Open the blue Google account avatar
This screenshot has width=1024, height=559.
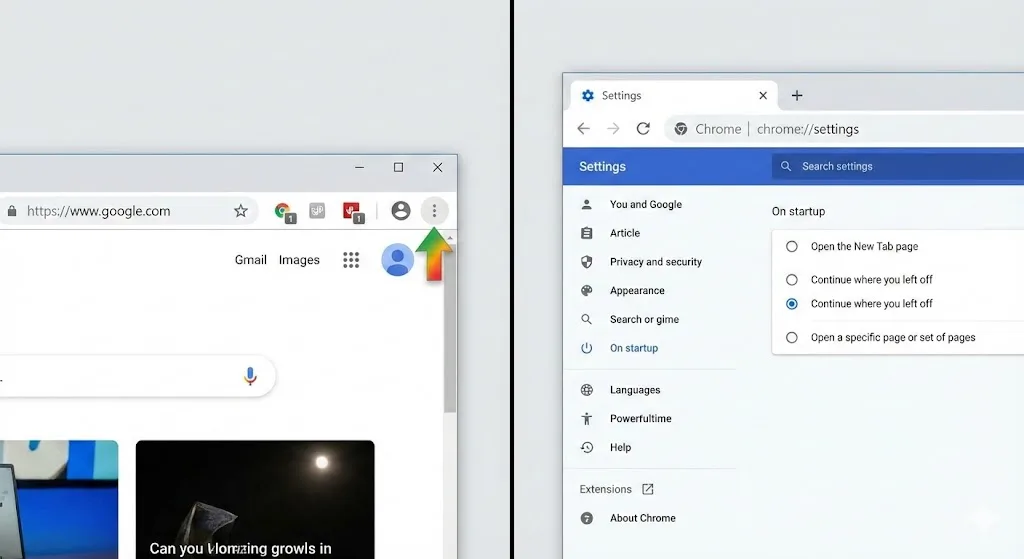pyautogui.click(x=397, y=260)
